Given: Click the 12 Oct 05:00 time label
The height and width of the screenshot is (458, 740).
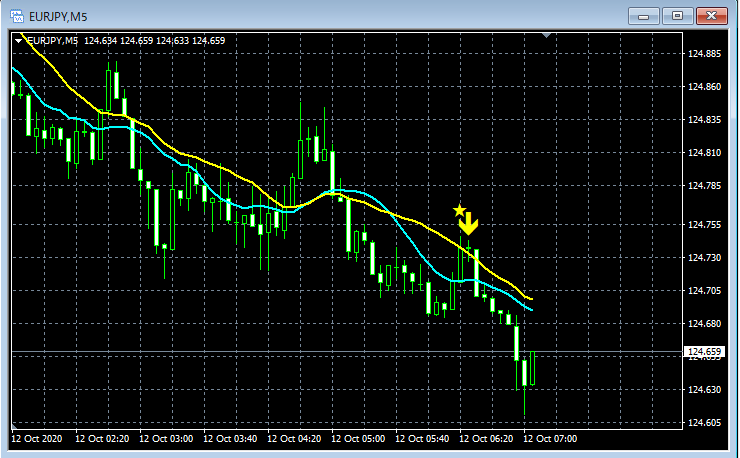Looking at the screenshot, I should (358, 439).
